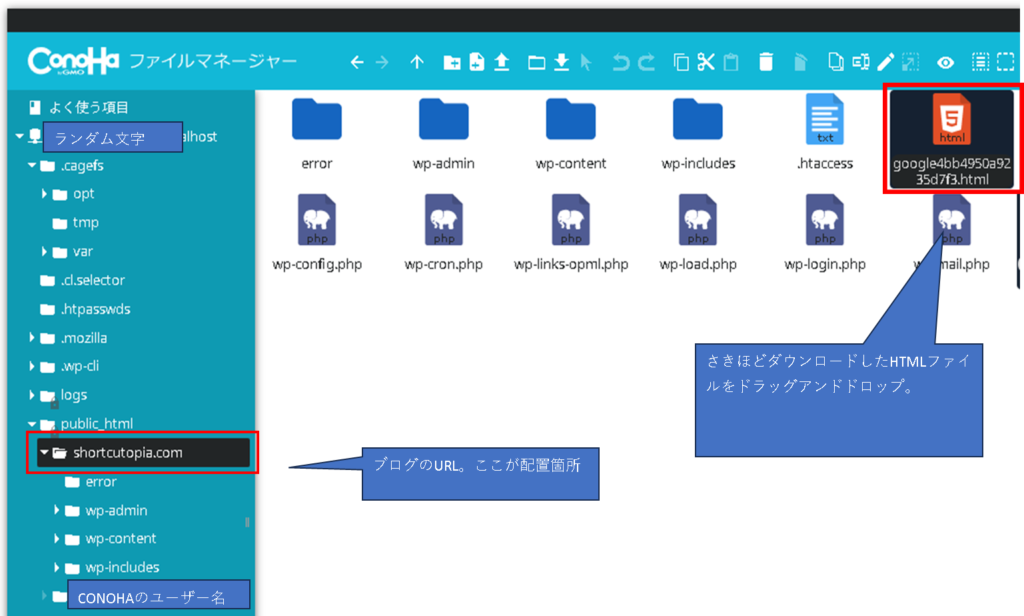
Task: Create a new folder
Action: [x=452, y=62]
